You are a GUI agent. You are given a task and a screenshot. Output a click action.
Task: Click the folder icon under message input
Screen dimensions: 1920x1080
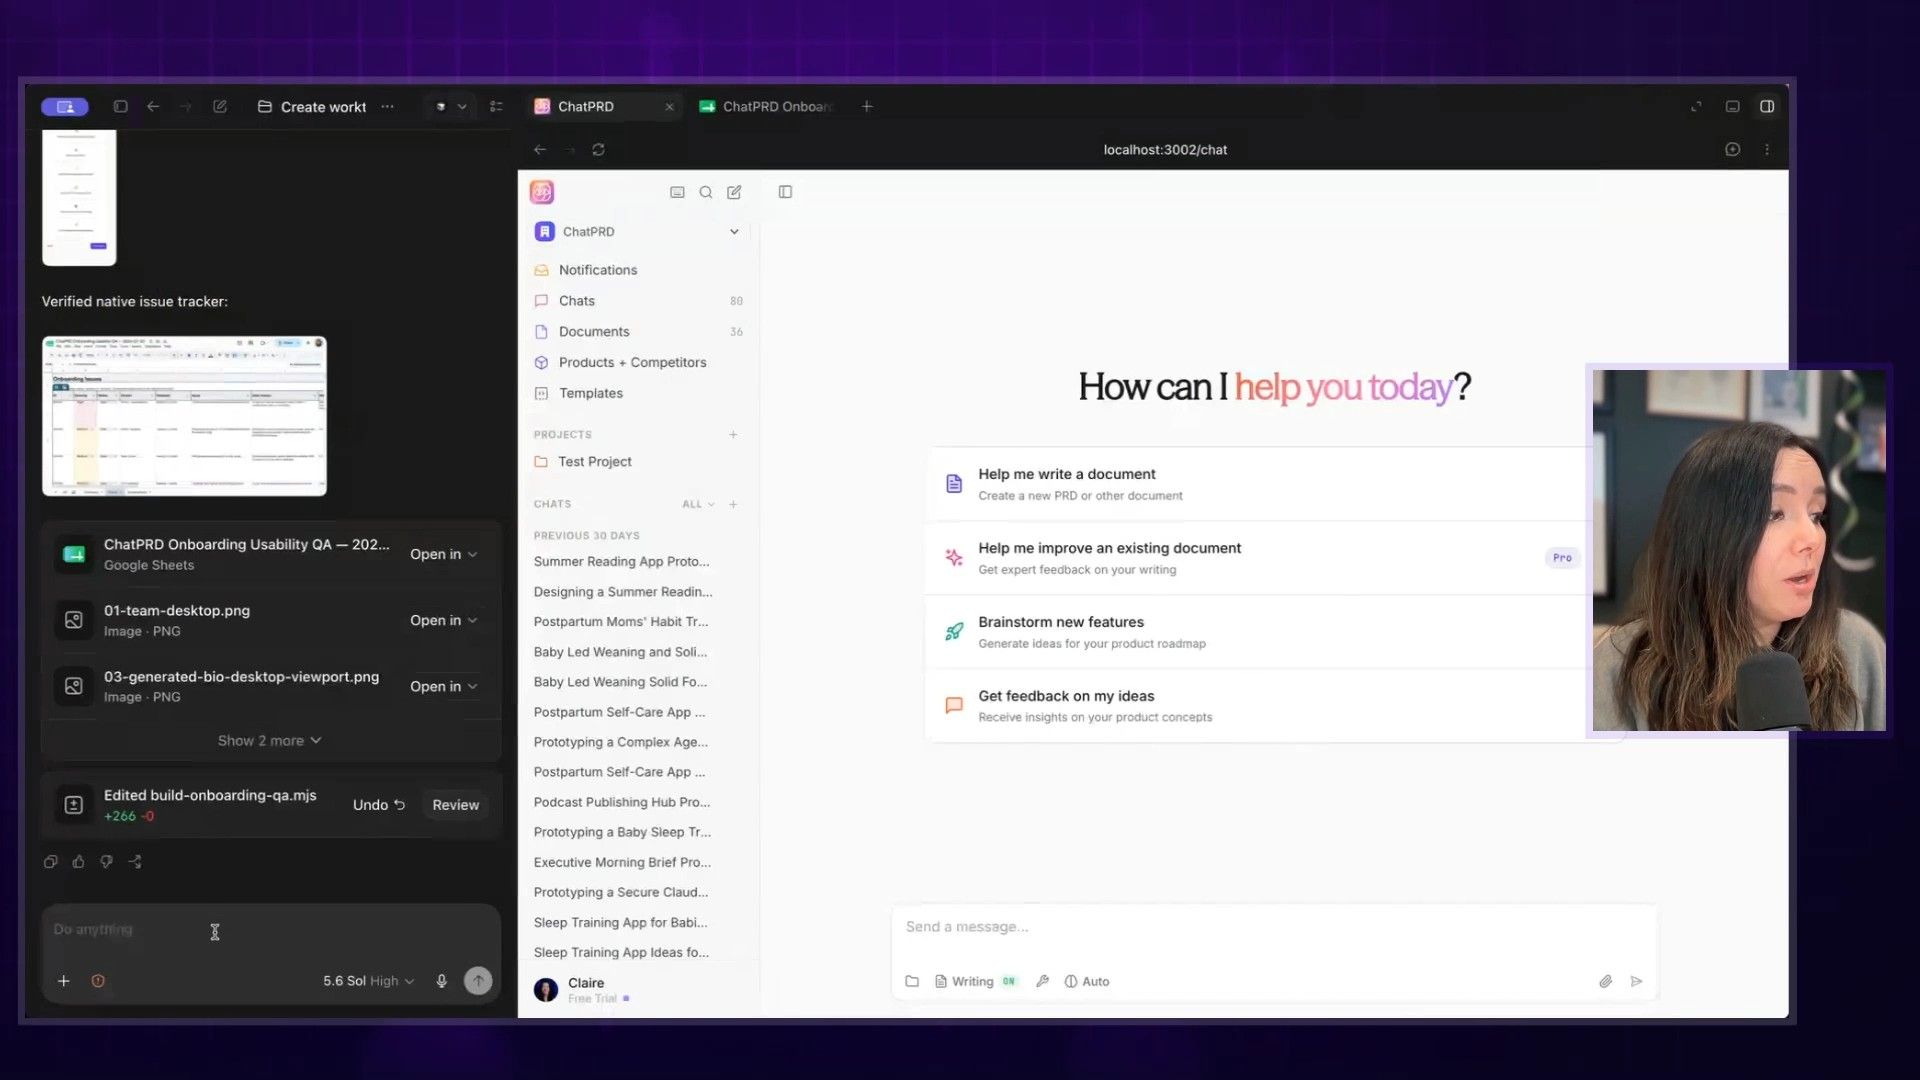point(912,981)
